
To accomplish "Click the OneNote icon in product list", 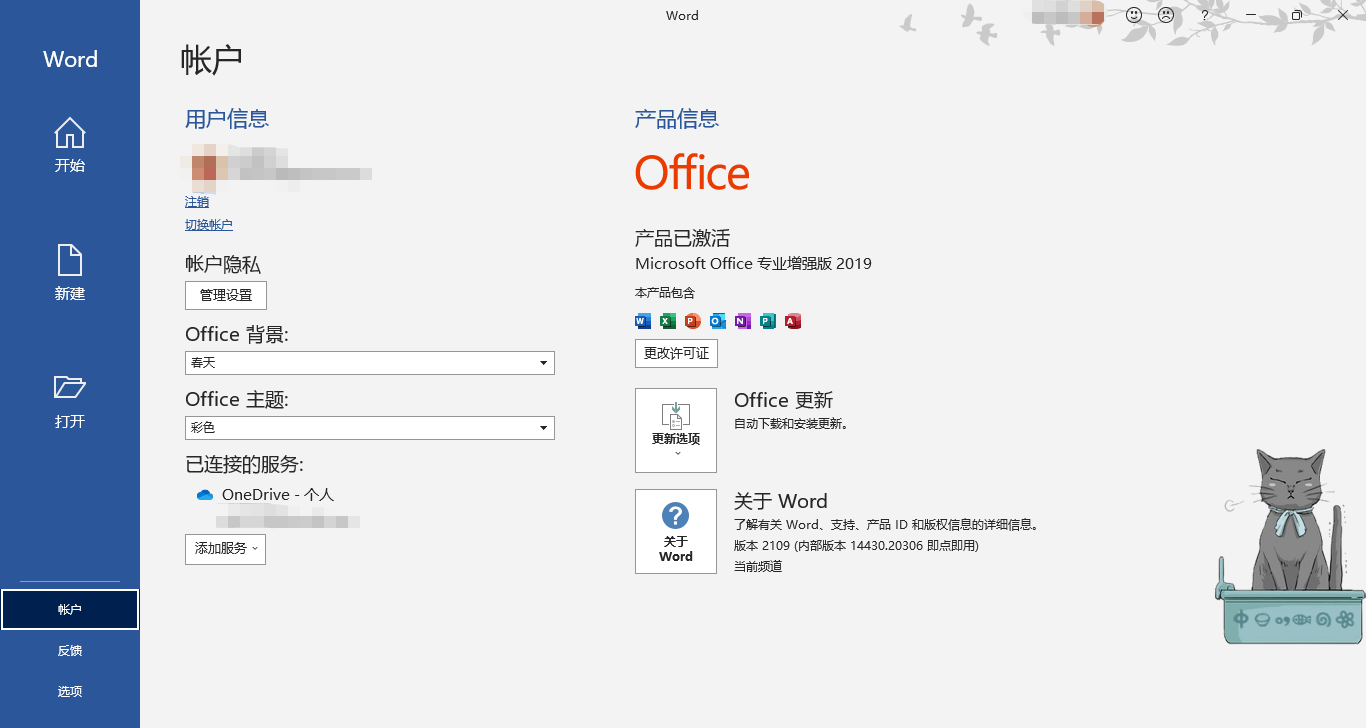I will pos(742,321).
